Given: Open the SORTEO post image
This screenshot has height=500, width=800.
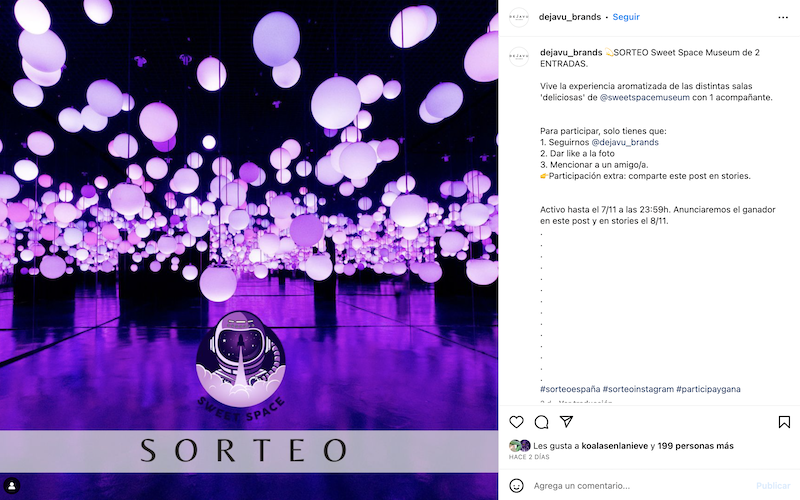Looking at the screenshot, I should [249, 250].
